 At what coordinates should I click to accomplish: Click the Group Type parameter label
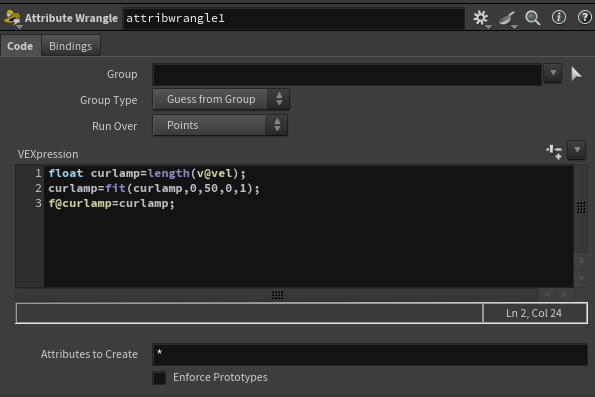coord(109,100)
